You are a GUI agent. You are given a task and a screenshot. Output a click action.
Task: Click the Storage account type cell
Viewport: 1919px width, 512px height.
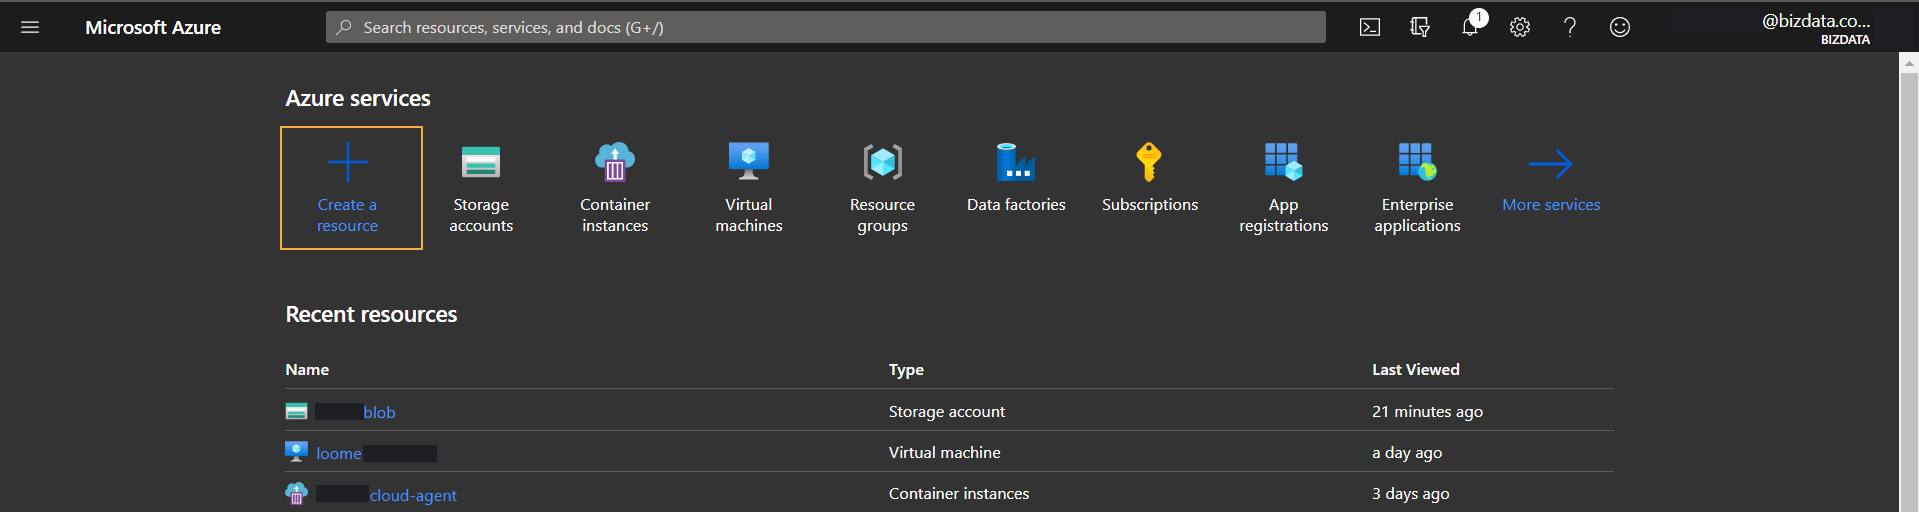coord(947,411)
